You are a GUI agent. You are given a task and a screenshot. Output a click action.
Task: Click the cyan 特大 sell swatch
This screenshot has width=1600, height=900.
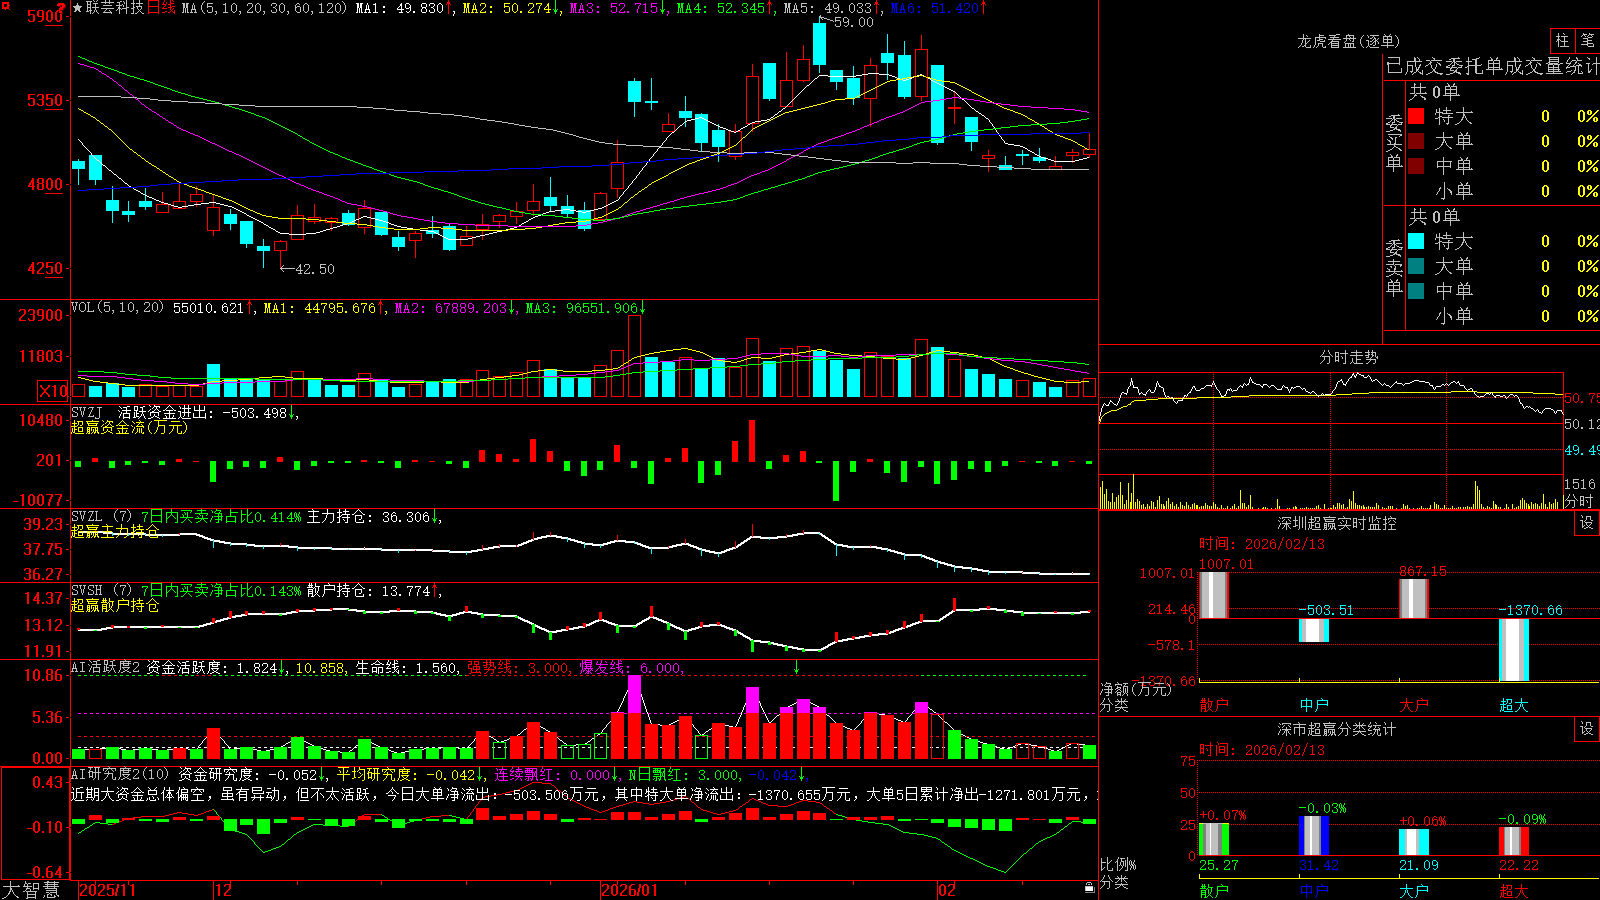tap(1416, 241)
